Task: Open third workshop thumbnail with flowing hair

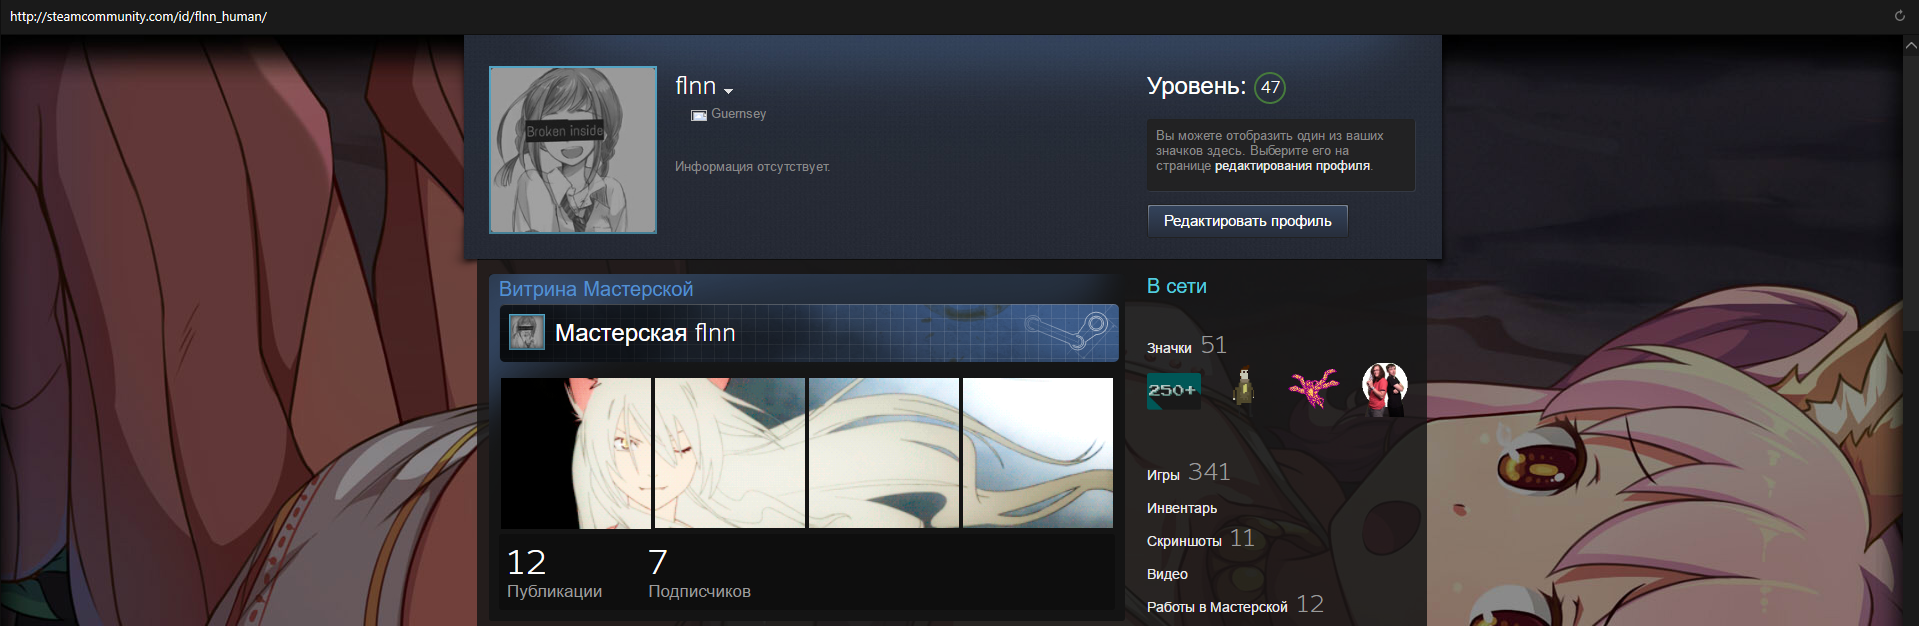Action: 884,453
